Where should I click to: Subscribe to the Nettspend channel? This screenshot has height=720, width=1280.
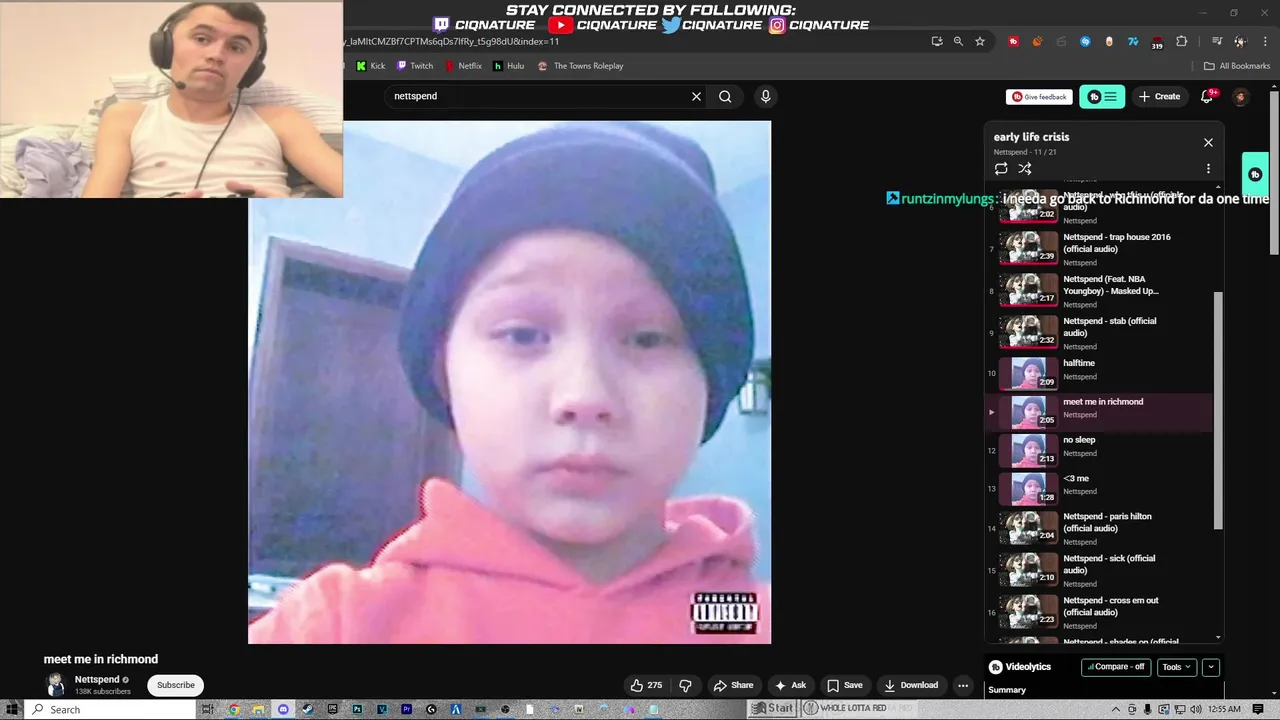click(x=176, y=685)
